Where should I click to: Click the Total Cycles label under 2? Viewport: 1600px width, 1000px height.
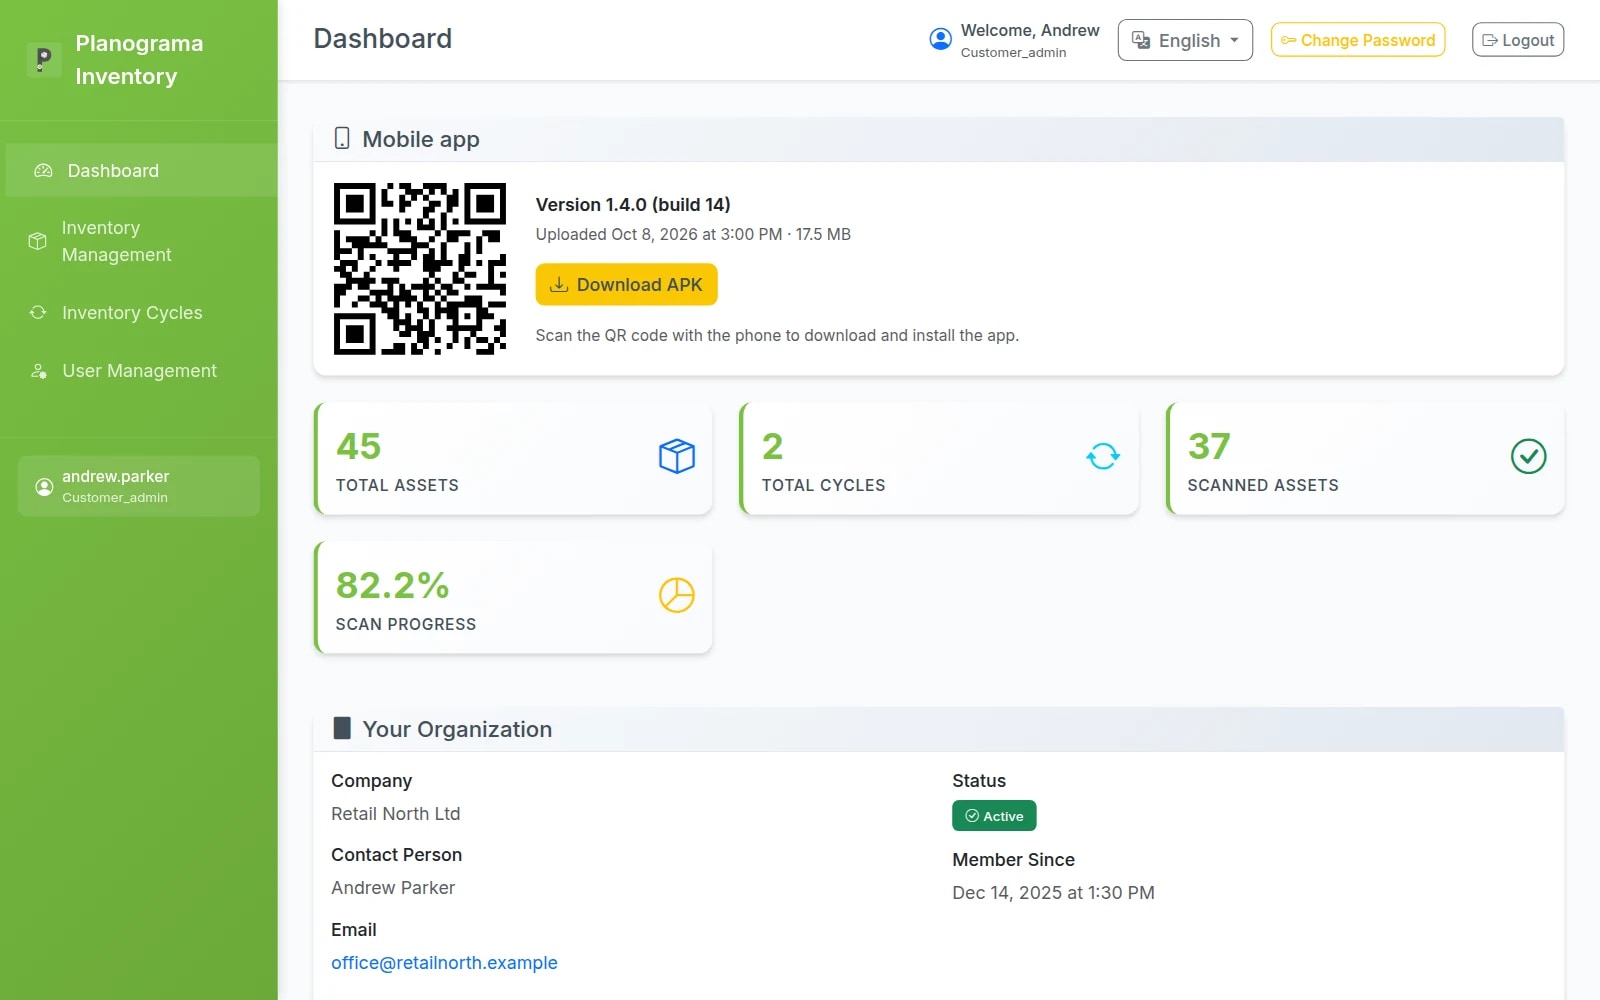[x=824, y=485]
